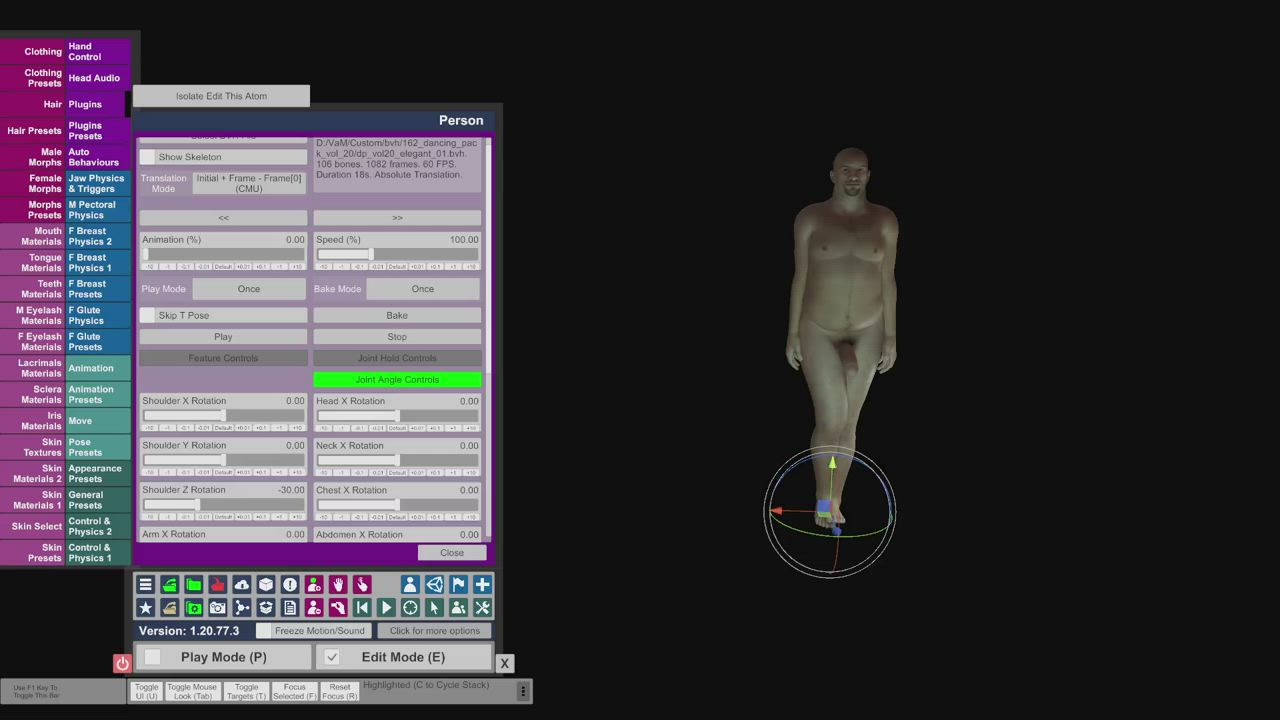The height and width of the screenshot is (720, 1280).
Task: Switch to Play Mode (P)
Action: pyautogui.click(x=224, y=657)
